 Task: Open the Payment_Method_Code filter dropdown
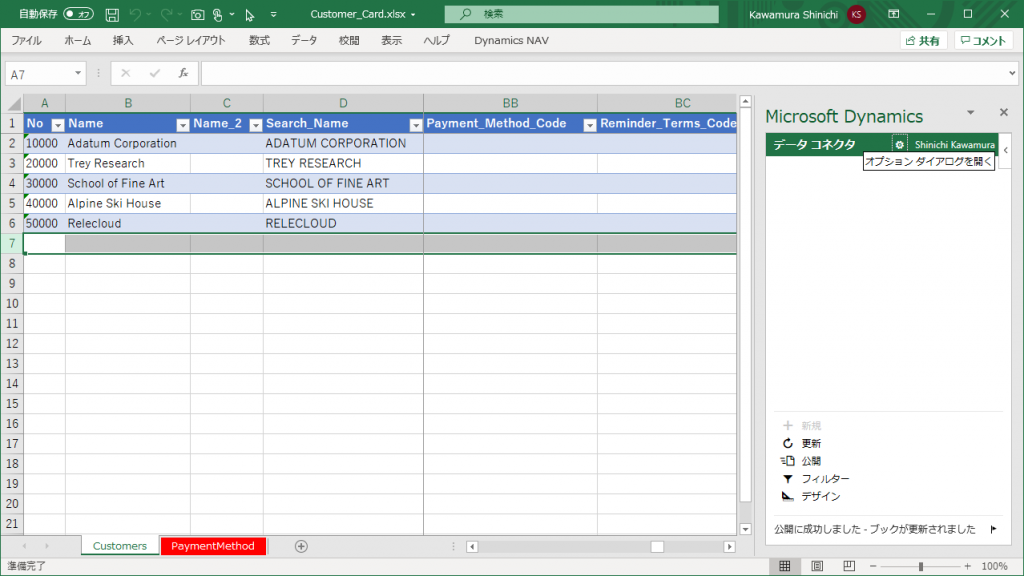pos(590,125)
